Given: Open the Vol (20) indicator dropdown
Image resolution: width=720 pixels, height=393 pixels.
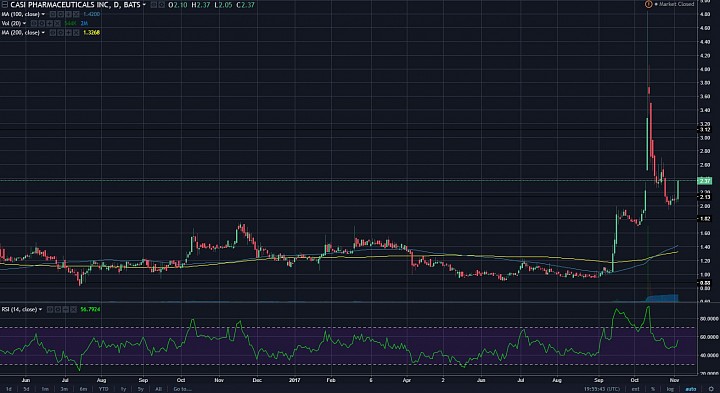Looking at the screenshot, I should click(x=24, y=23).
